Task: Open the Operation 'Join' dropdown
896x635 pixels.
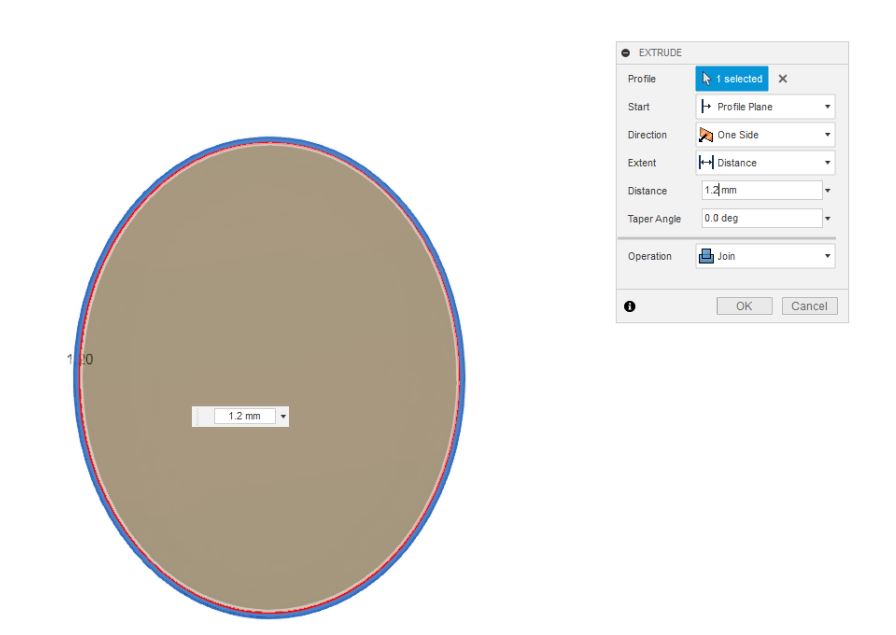Action: pos(765,256)
